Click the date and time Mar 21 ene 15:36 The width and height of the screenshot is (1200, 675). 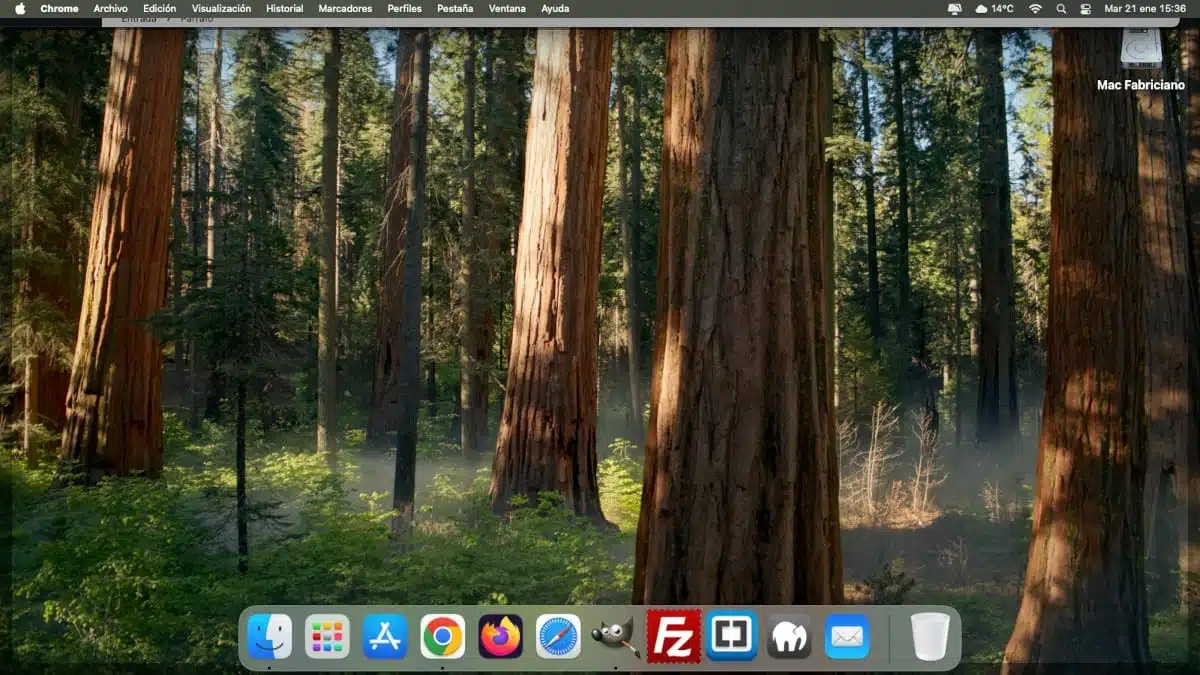(1145, 8)
